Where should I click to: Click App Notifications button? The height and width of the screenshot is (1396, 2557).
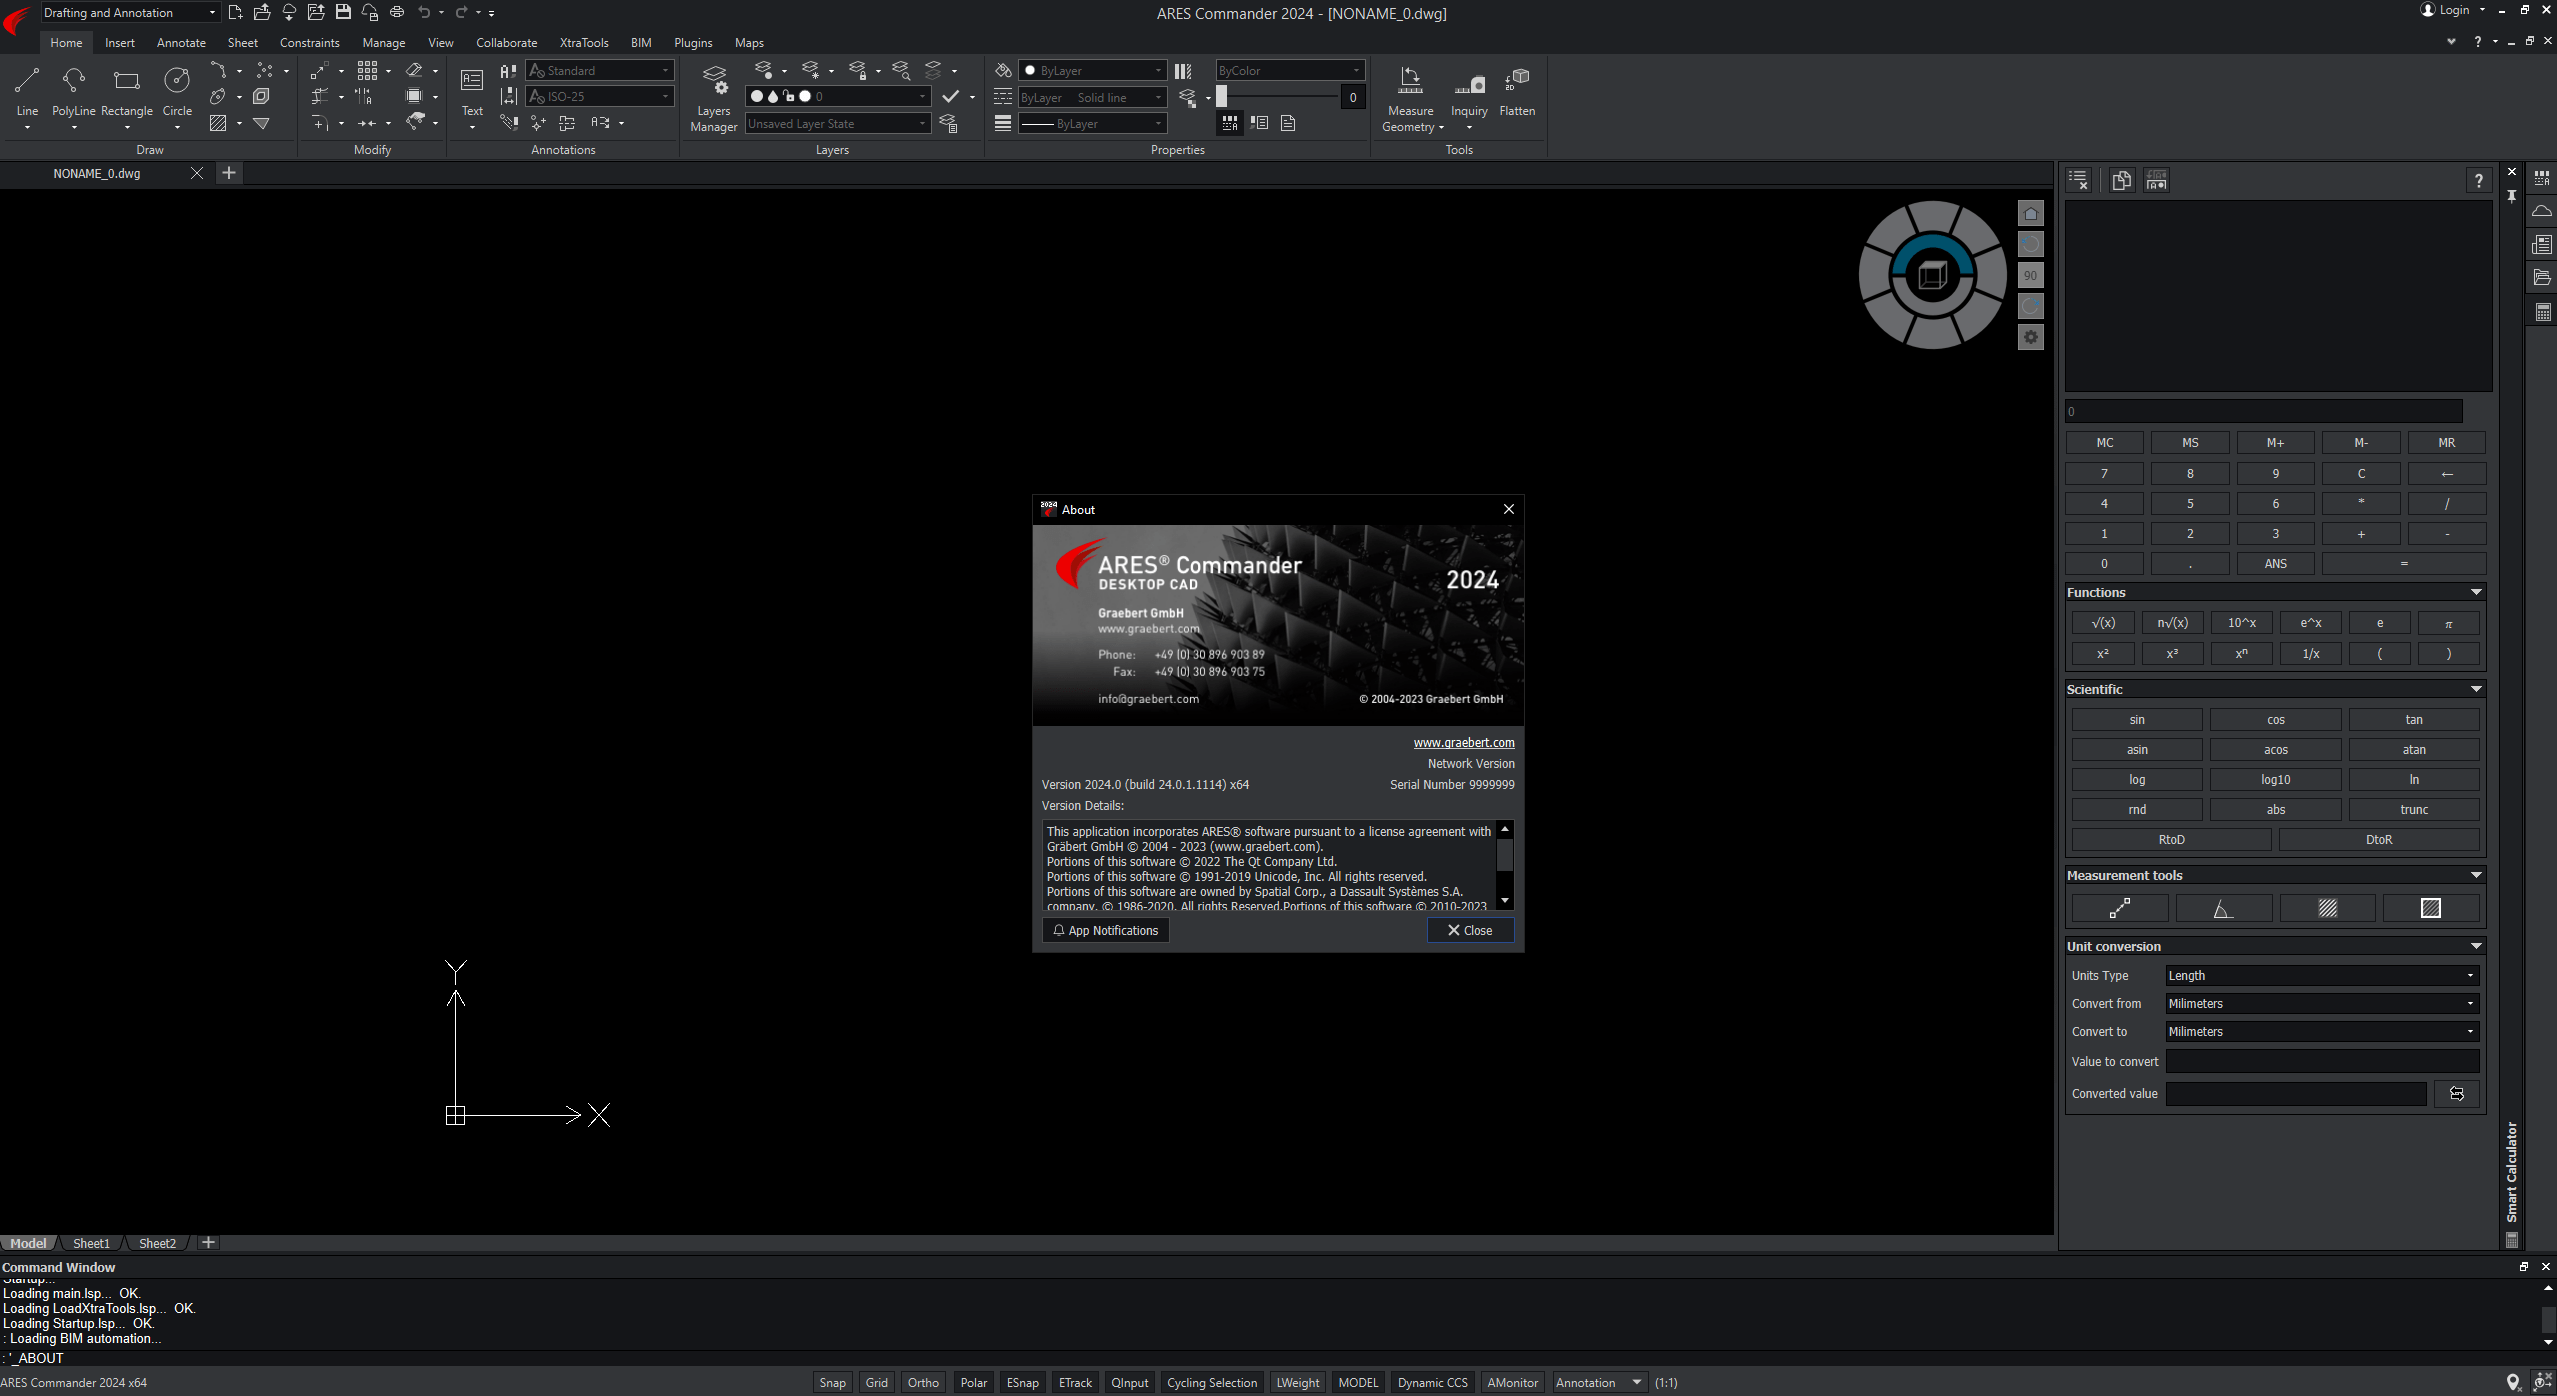tap(1105, 931)
